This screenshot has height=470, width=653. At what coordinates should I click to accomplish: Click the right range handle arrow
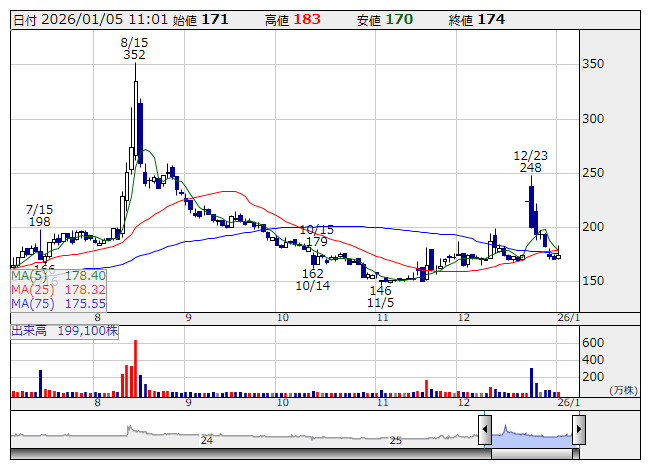(578, 431)
